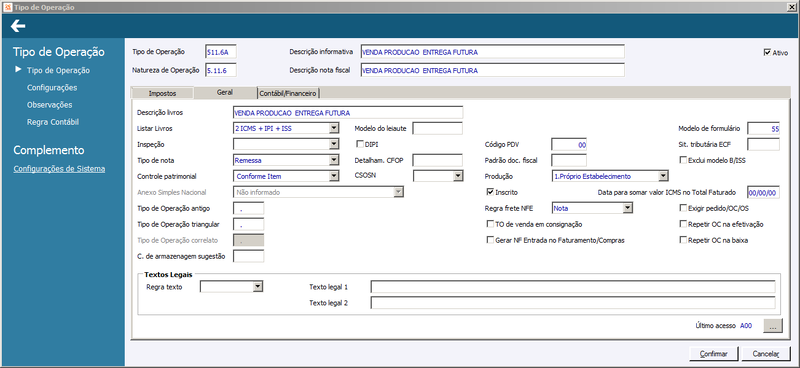
Task: Switch to the Impostos tab
Action: point(162,93)
